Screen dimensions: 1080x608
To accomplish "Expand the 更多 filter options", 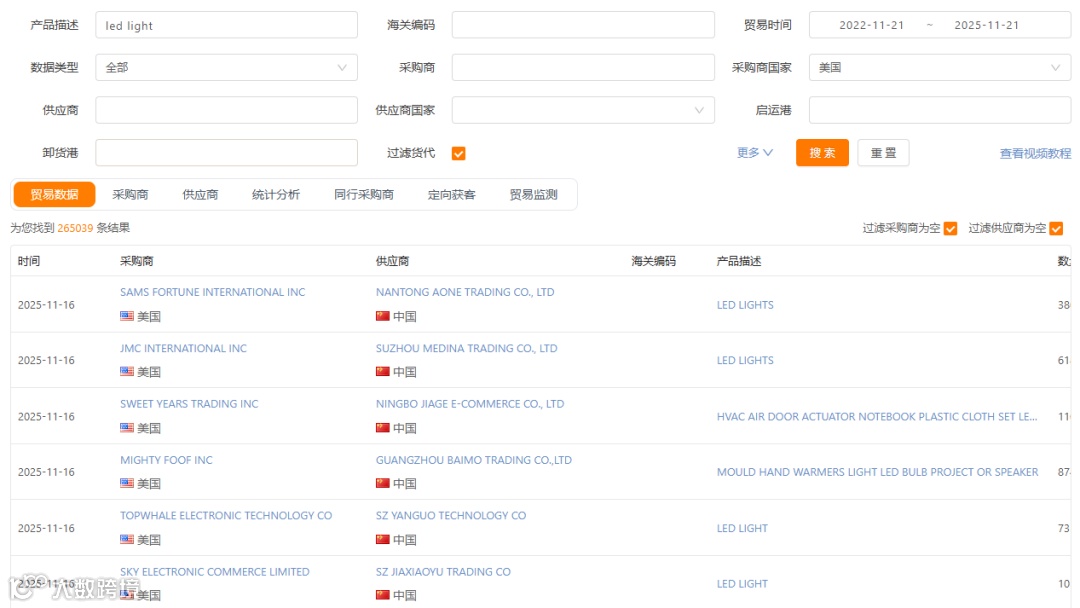I will tap(755, 153).
